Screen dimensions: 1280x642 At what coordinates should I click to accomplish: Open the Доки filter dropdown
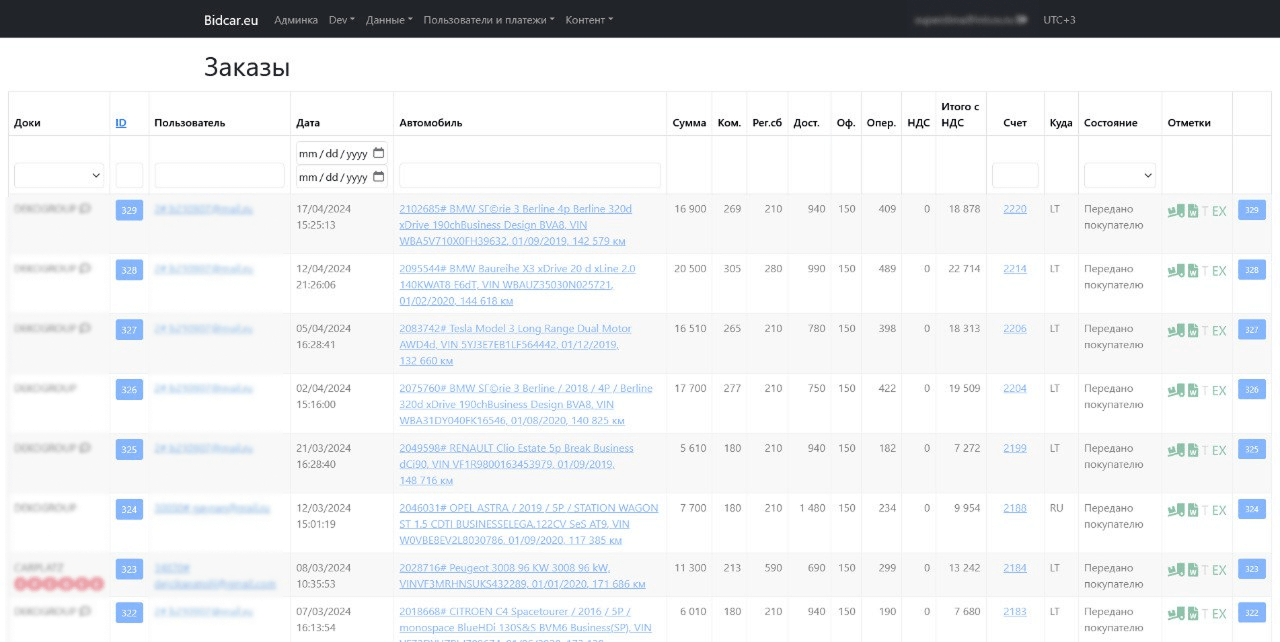pyautogui.click(x=59, y=175)
